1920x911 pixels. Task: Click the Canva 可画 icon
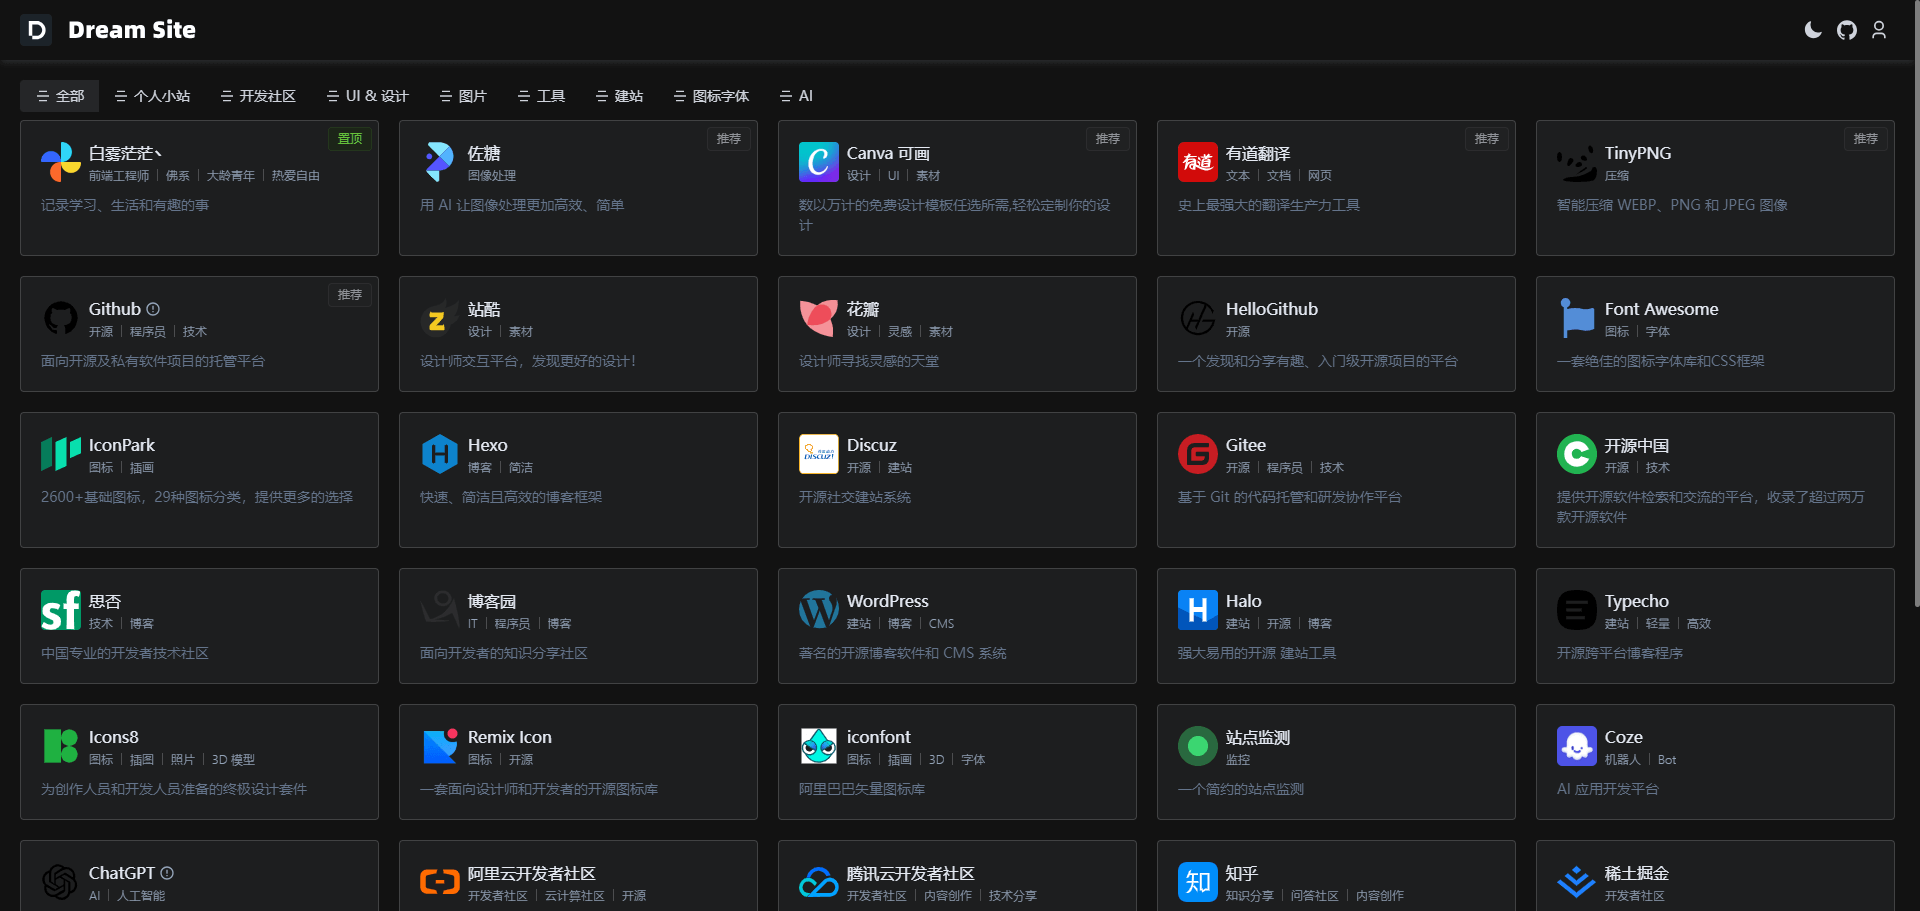click(x=819, y=162)
